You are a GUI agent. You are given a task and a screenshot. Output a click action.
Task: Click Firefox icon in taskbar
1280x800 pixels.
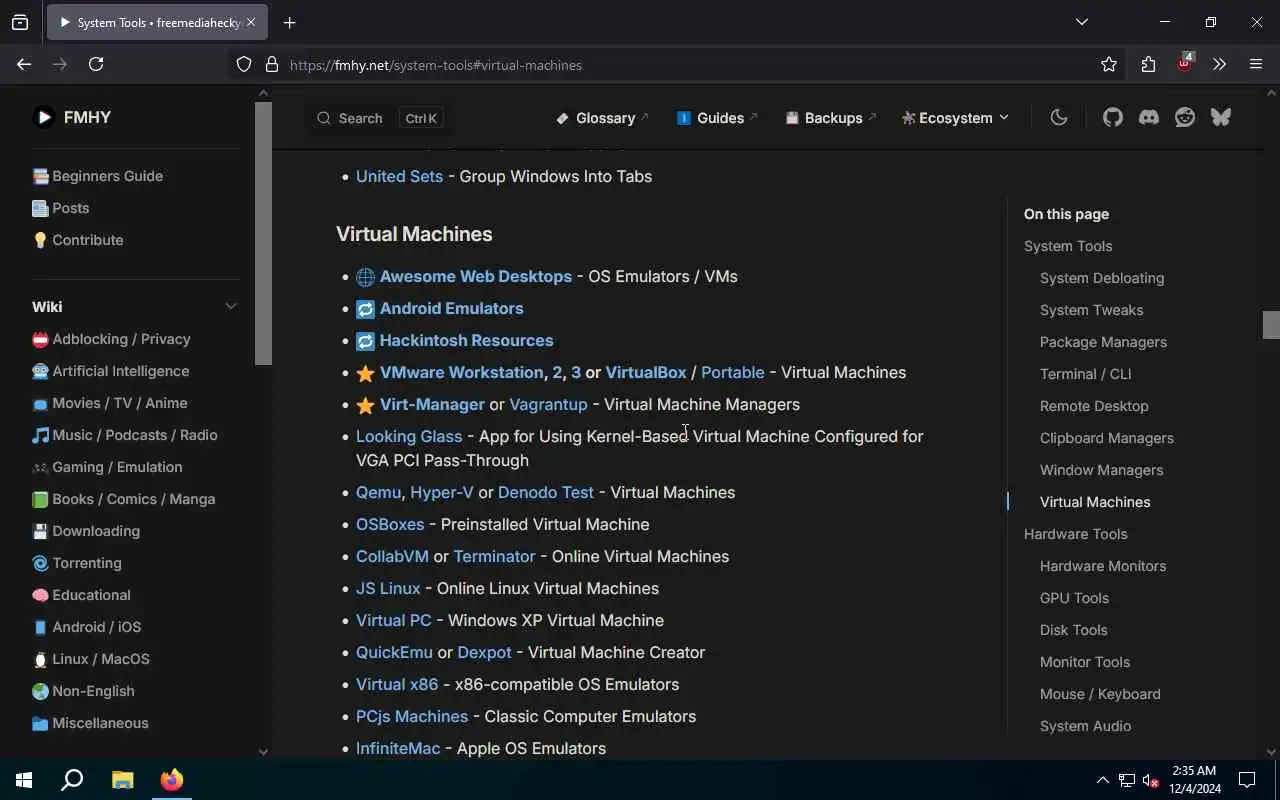(x=172, y=780)
